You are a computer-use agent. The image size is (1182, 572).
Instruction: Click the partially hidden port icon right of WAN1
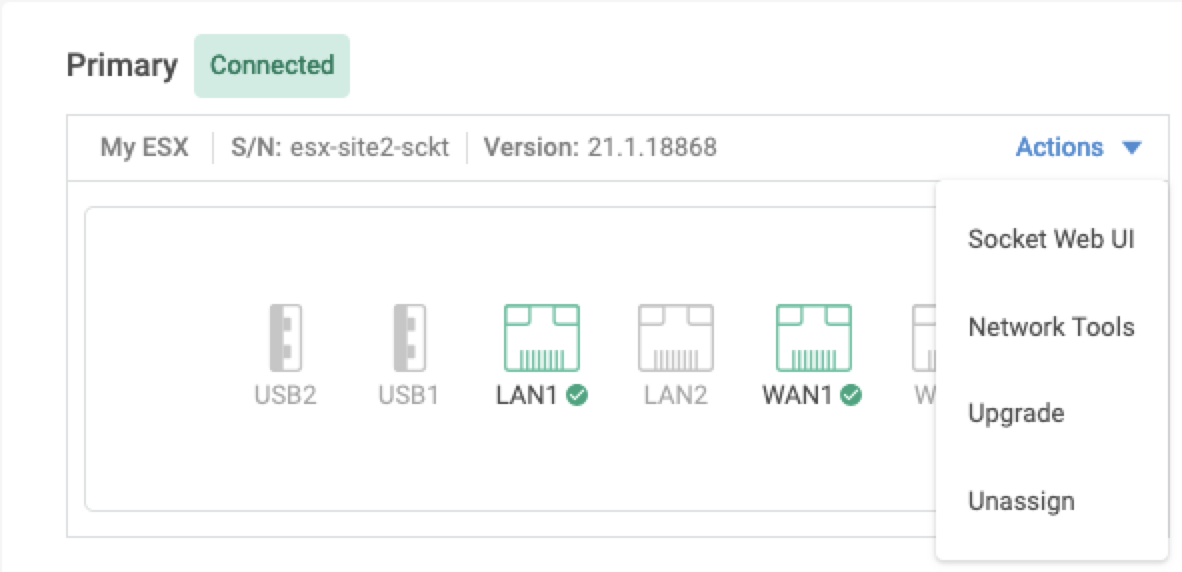click(924, 338)
